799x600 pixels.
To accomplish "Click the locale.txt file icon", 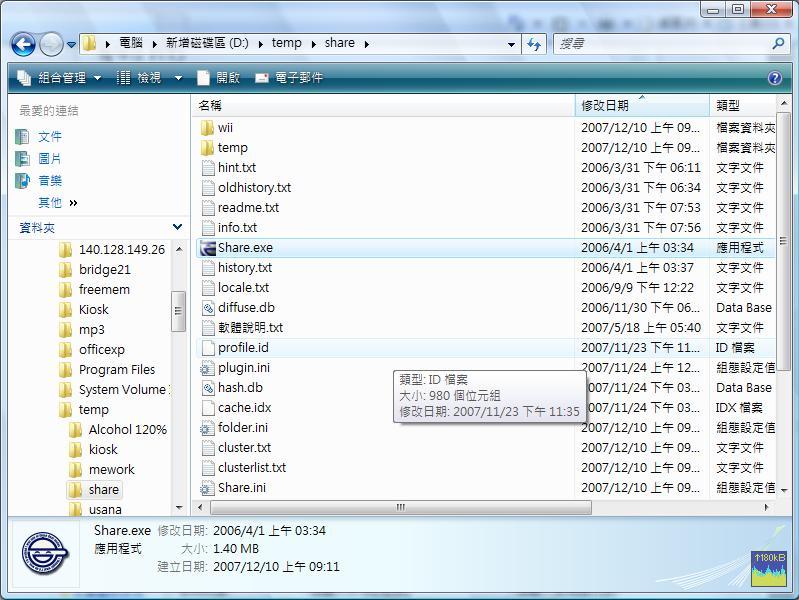I will (208, 288).
